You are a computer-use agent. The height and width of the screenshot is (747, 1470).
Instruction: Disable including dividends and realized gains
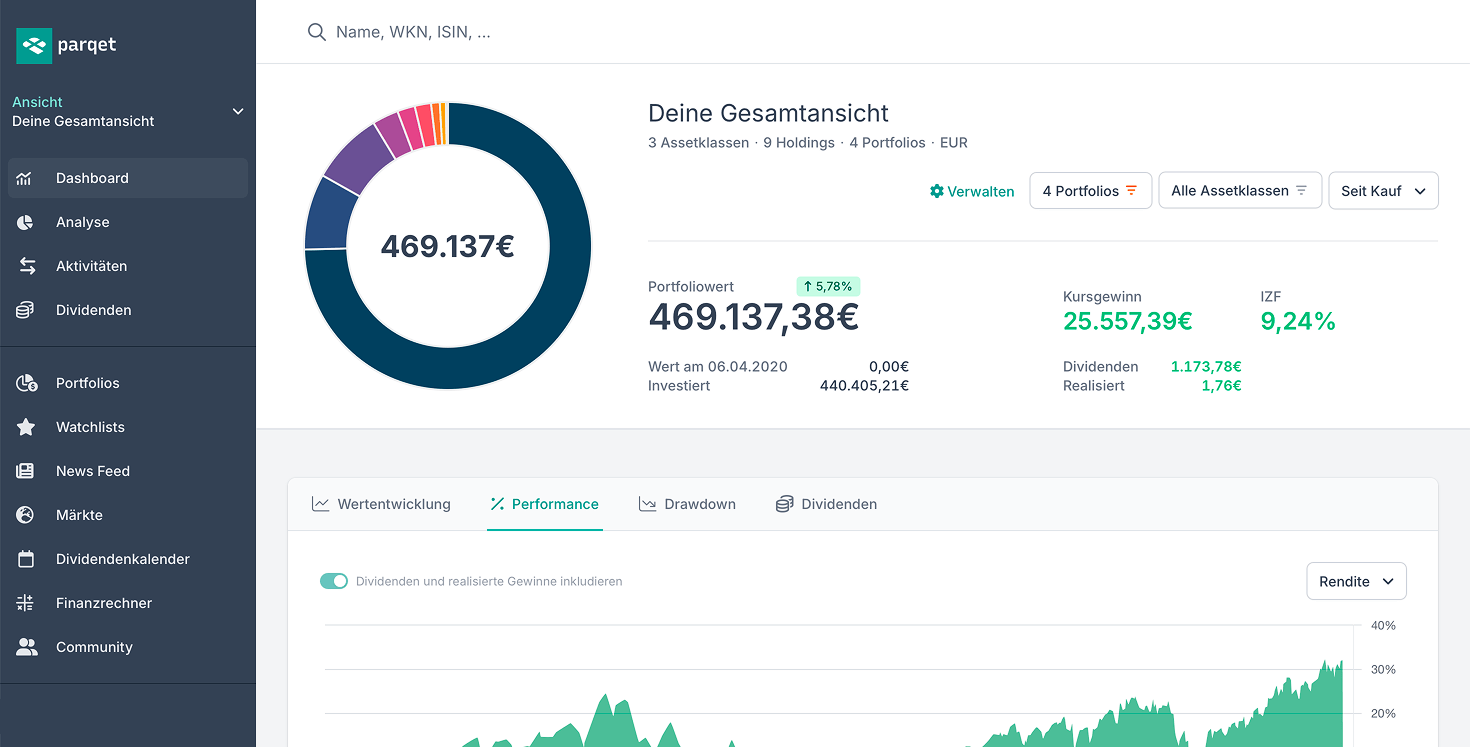334,580
